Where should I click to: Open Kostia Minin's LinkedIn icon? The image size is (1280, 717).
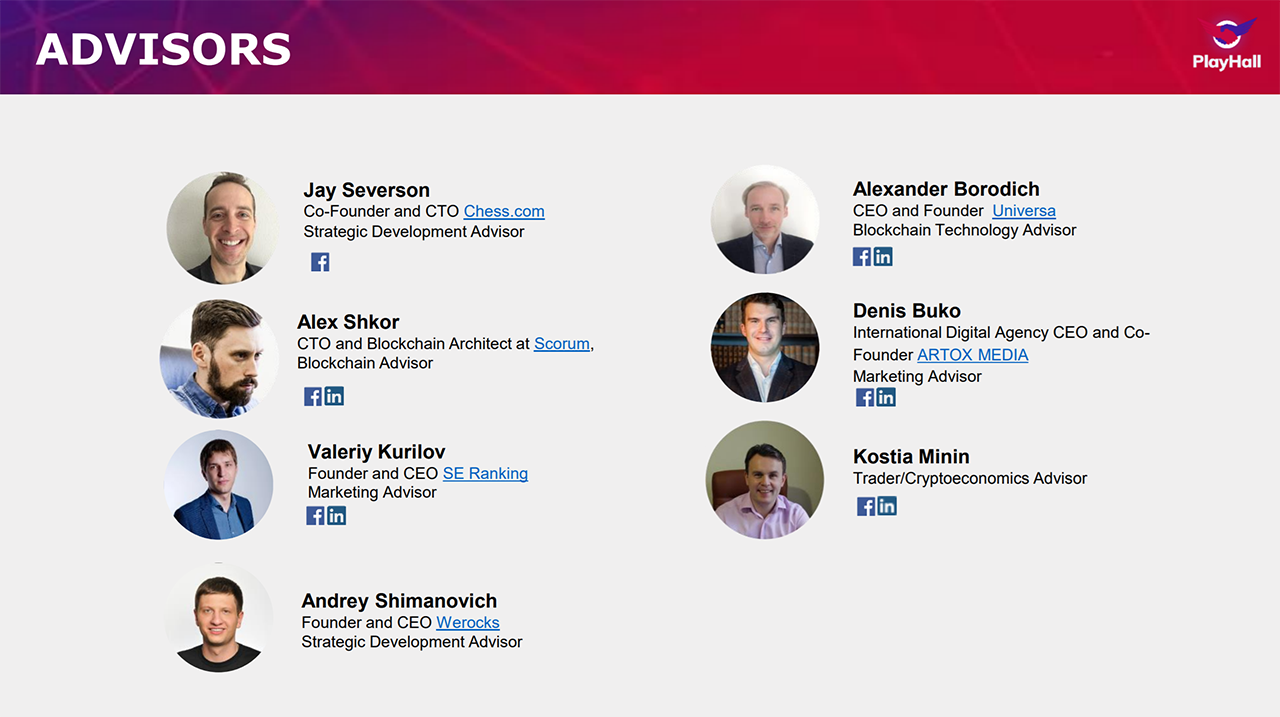pos(887,506)
